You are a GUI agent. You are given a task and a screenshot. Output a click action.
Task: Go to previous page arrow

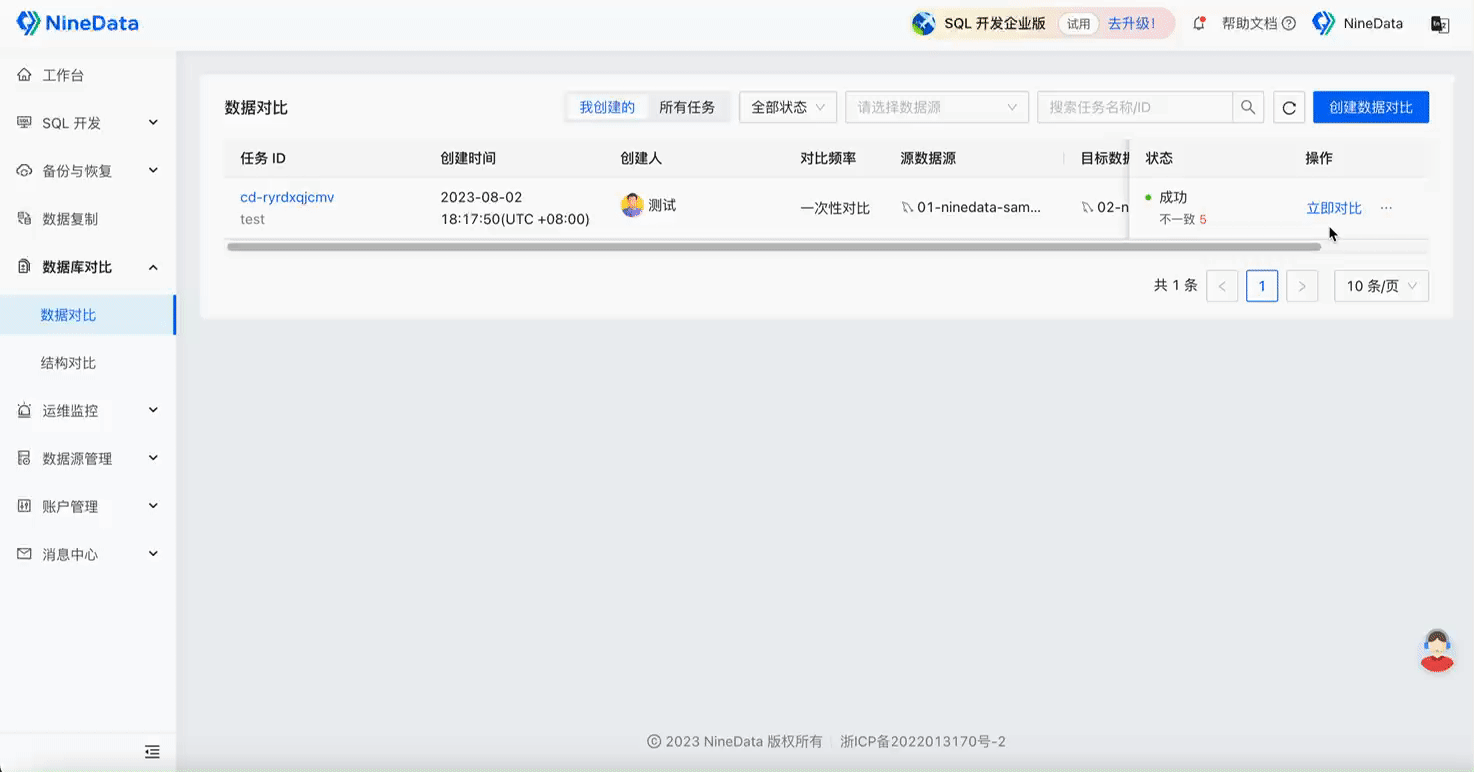pyautogui.click(x=1222, y=286)
